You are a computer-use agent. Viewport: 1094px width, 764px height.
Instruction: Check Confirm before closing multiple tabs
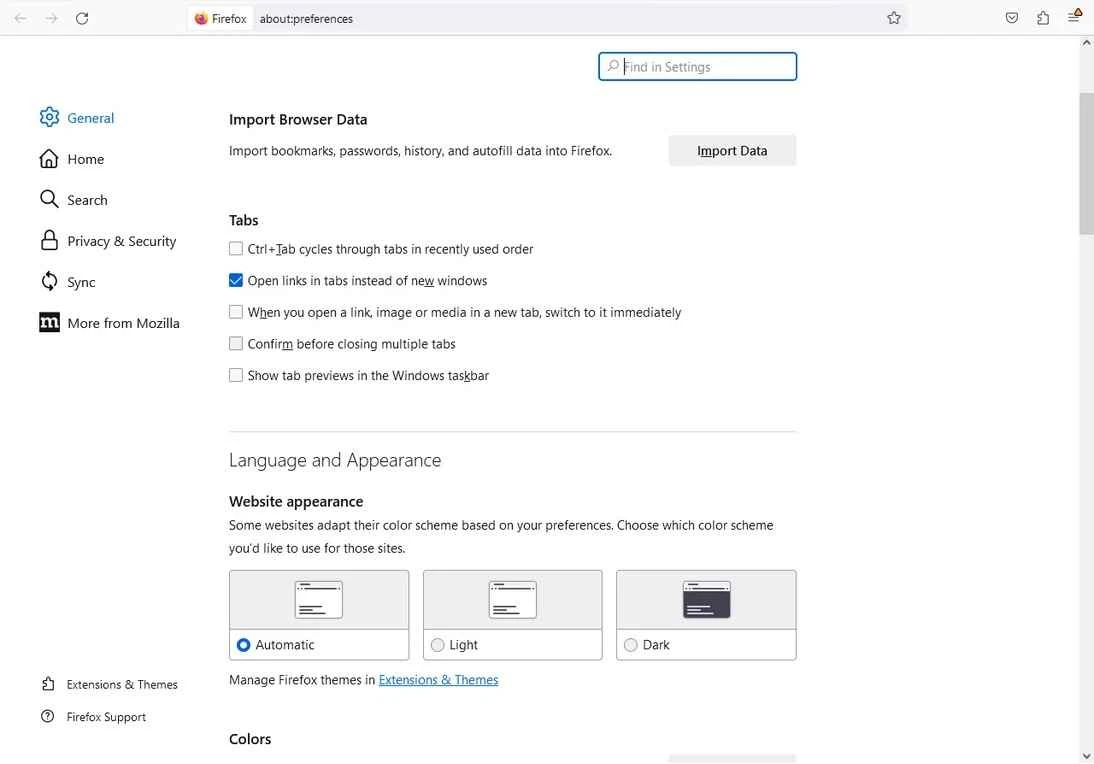236,343
